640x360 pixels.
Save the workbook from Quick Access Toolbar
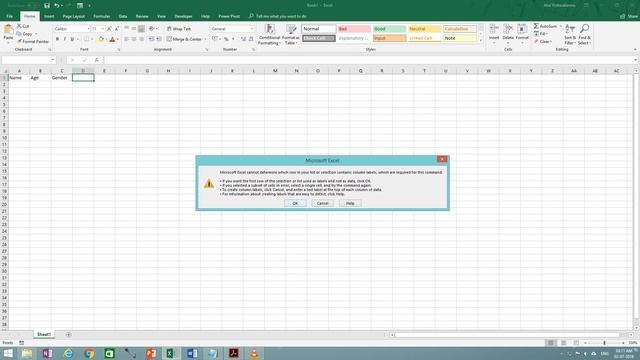point(47,6)
